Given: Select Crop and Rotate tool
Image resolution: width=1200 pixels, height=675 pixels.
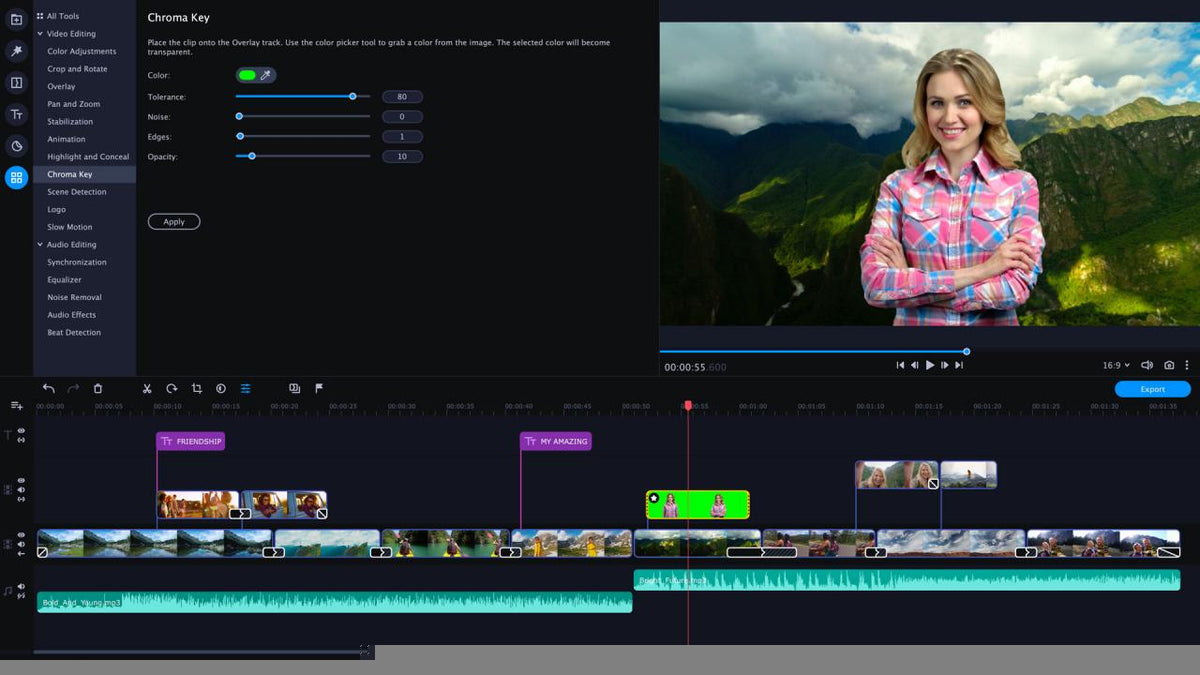Looking at the screenshot, I should (77, 69).
